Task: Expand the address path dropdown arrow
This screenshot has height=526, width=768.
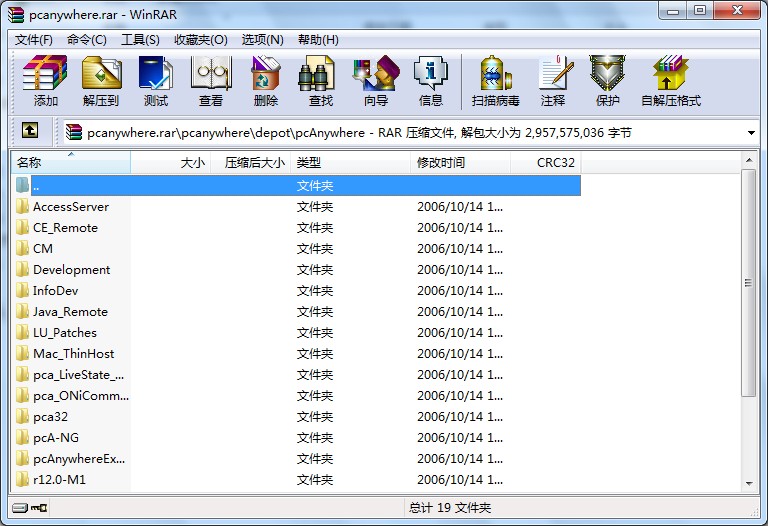Action: pyautogui.click(x=751, y=133)
